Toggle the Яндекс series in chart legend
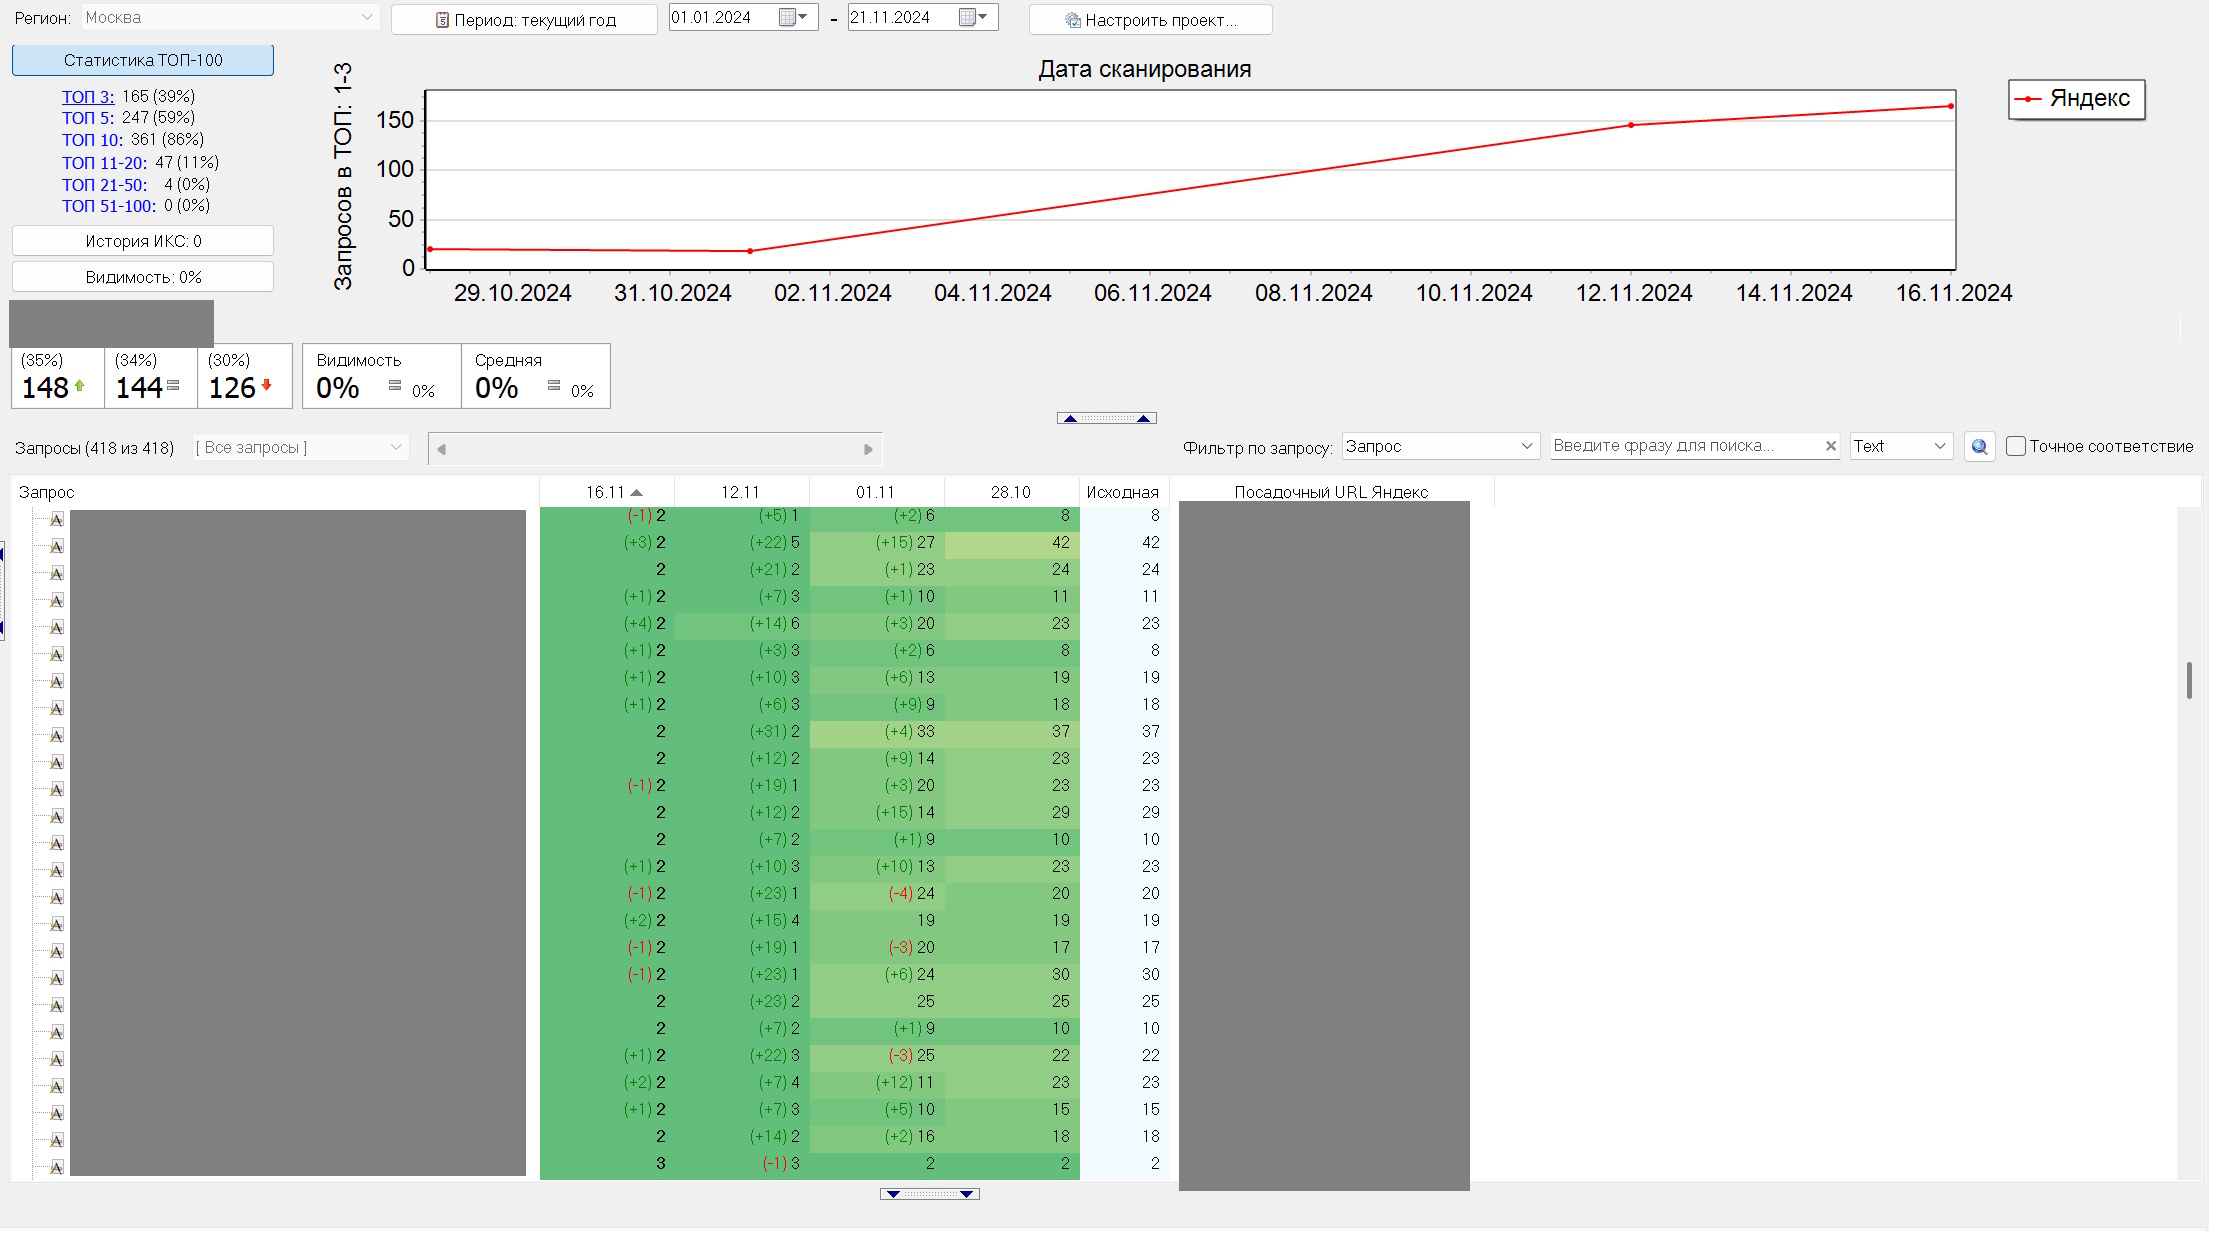The height and width of the screenshot is (1238, 2216). tap(2076, 99)
